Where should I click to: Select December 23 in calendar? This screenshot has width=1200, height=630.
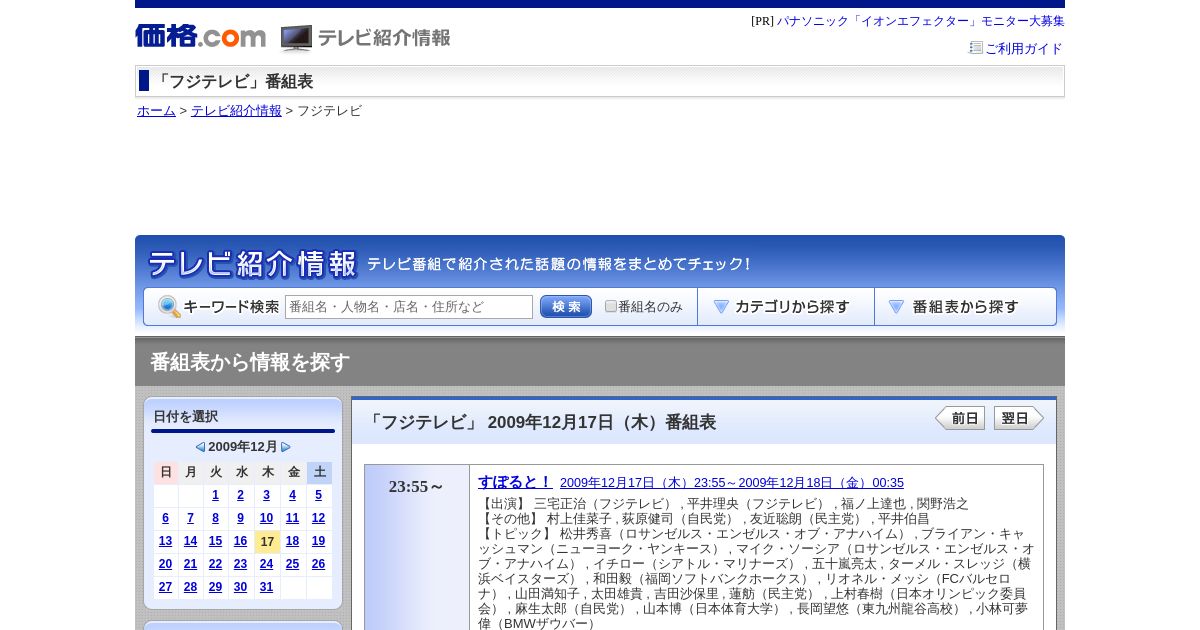click(x=240, y=564)
